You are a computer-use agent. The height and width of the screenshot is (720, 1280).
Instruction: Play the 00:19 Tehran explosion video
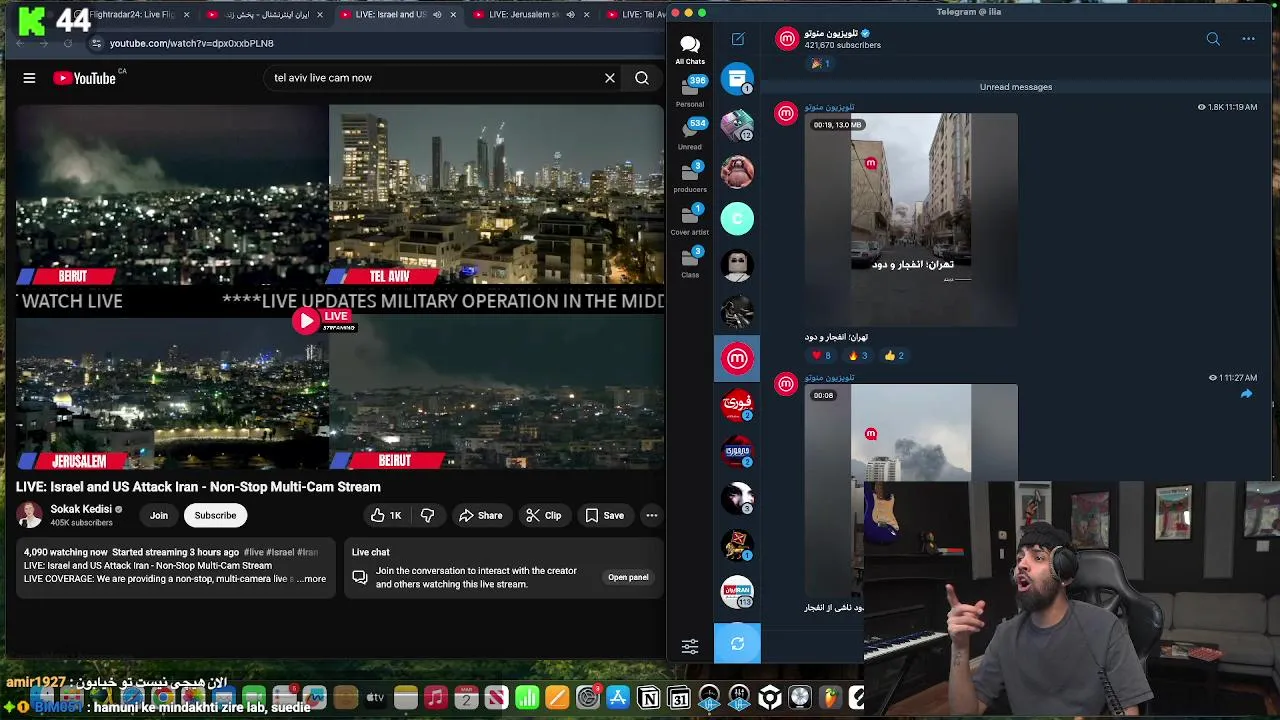(x=911, y=219)
